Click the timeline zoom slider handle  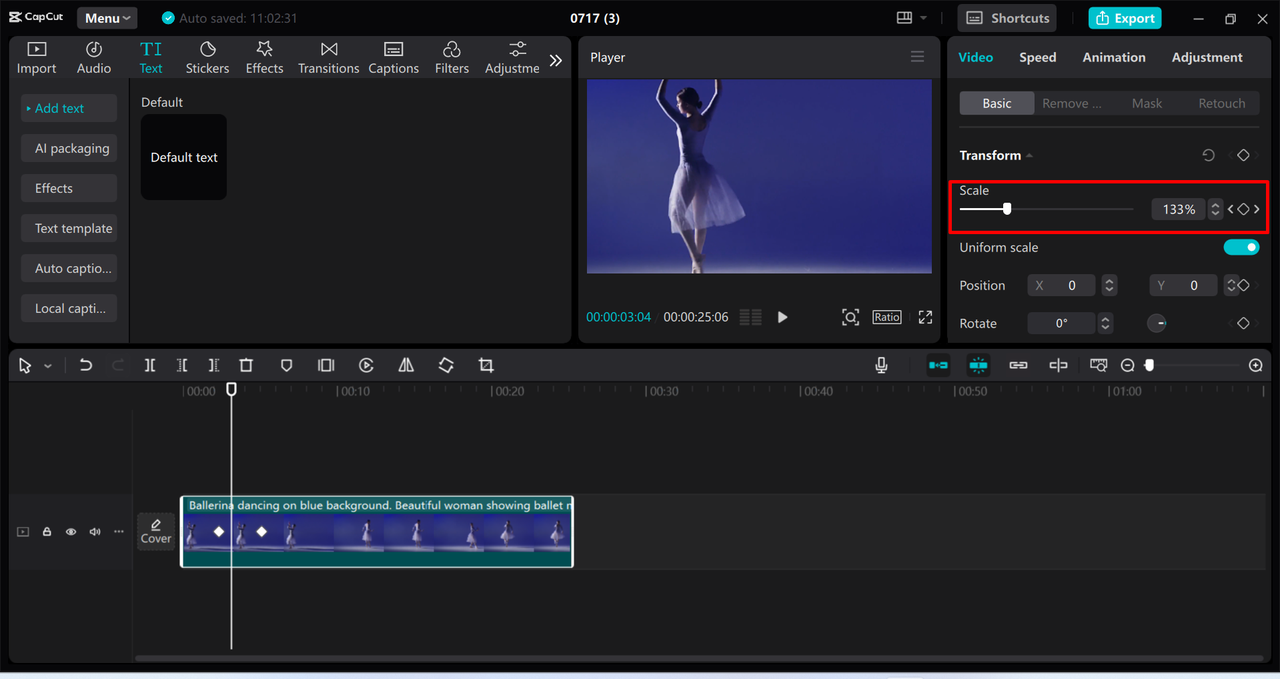[x=1149, y=366]
